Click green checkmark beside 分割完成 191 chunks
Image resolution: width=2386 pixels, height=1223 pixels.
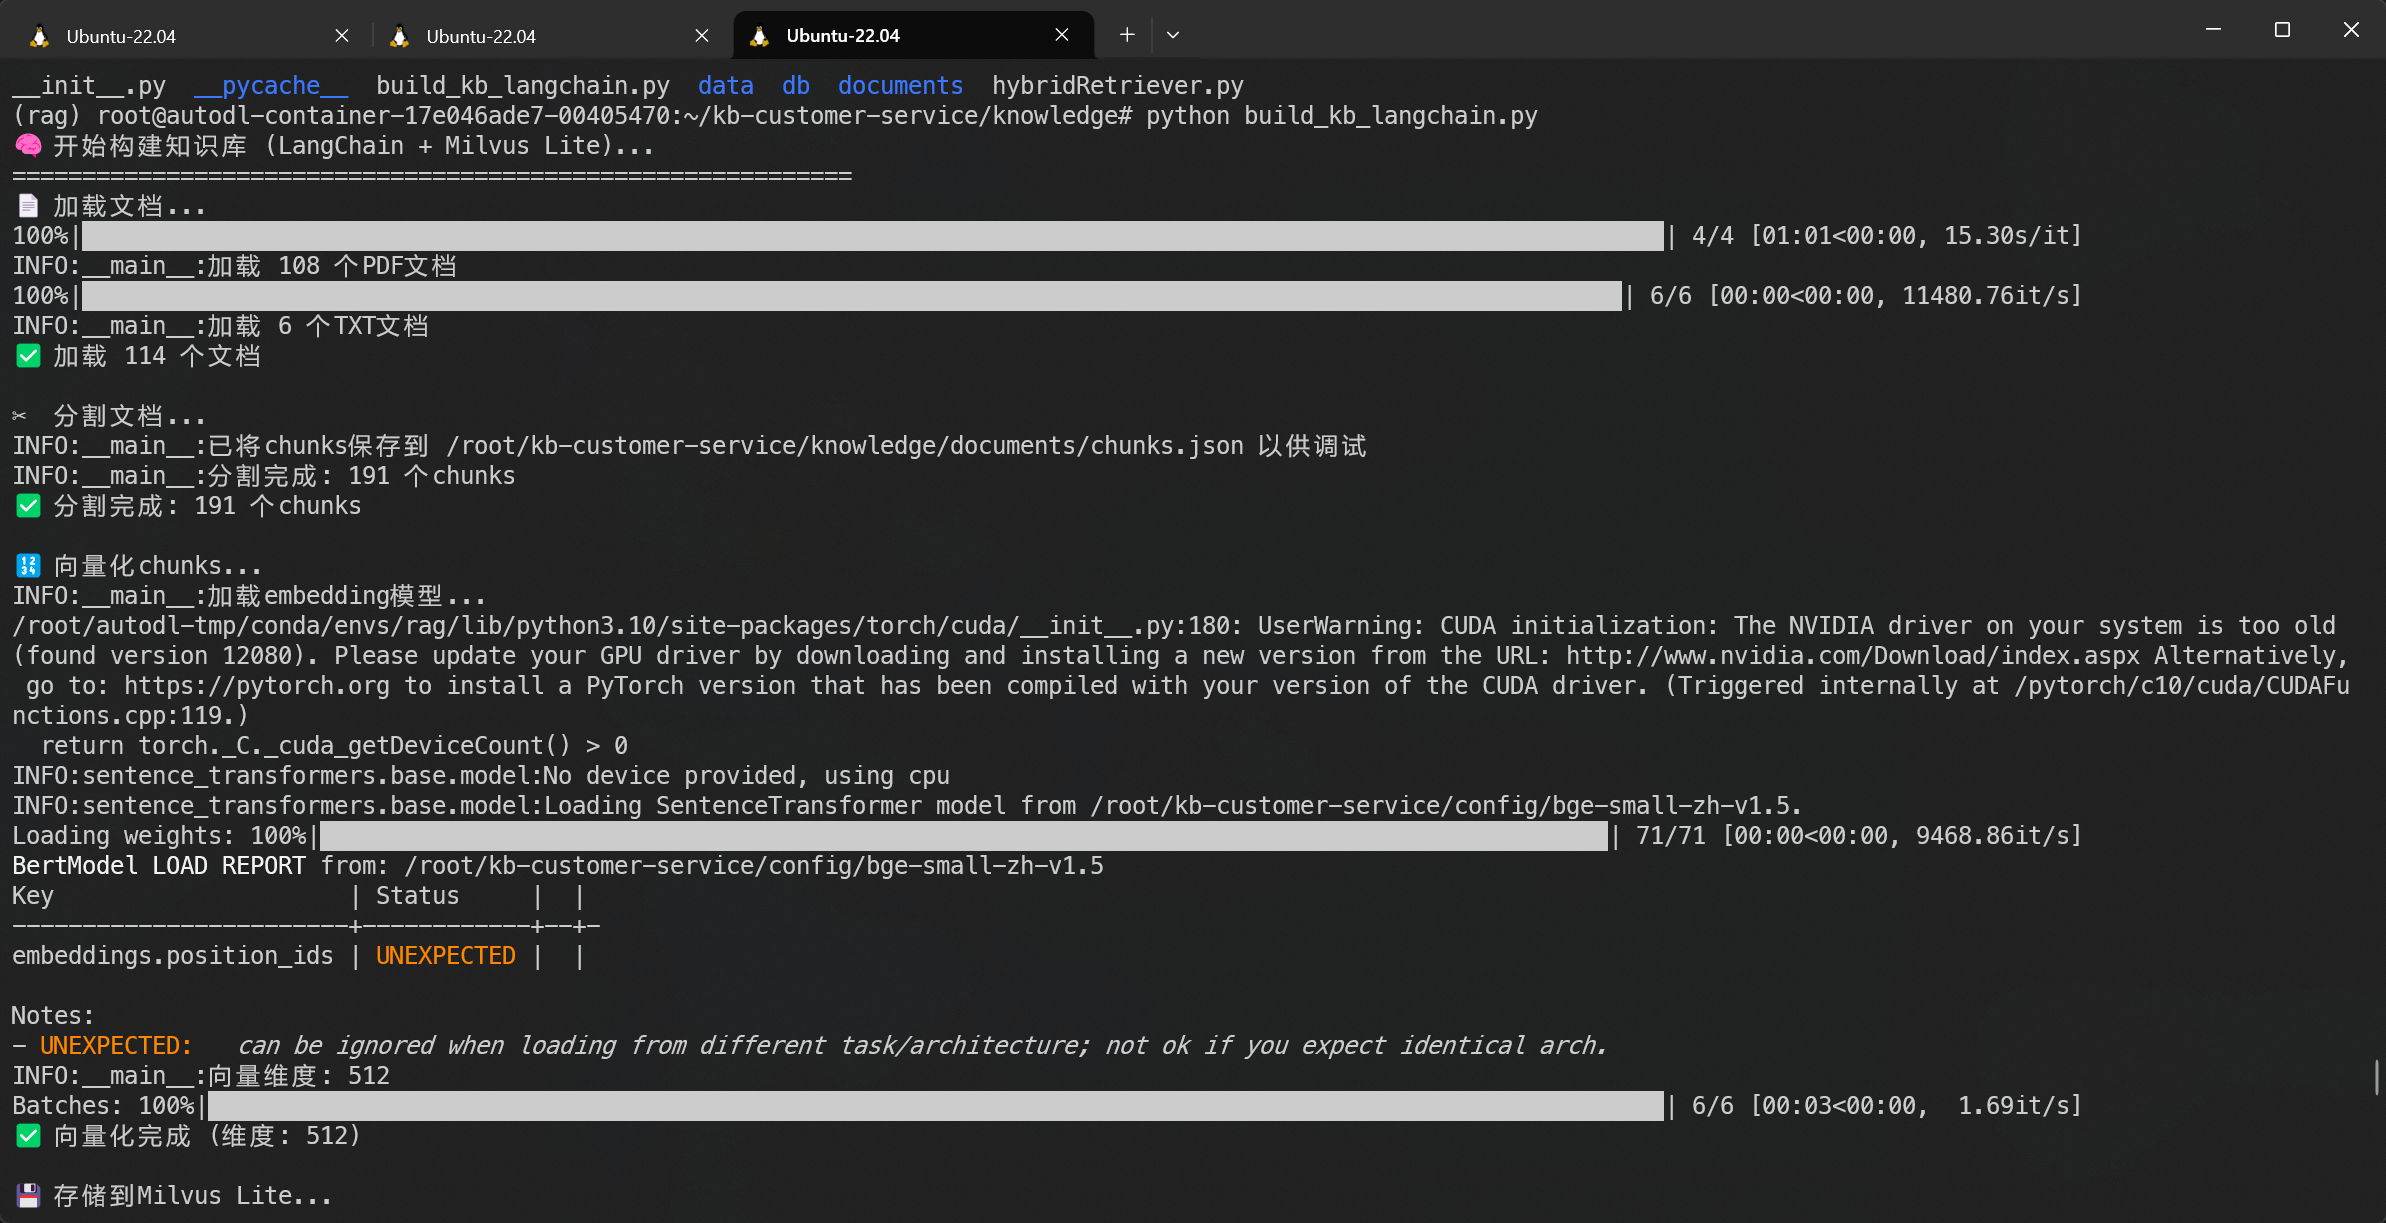click(x=28, y=506)
